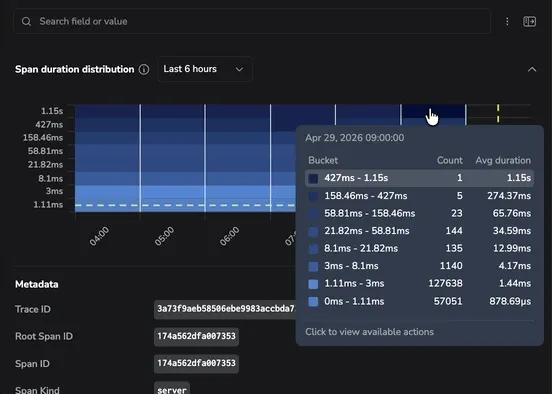The height and width of the screenshot is (394, 552).
Task: Select the 158.46ms - 427ms bucket row
Action: tap(419, 196)
